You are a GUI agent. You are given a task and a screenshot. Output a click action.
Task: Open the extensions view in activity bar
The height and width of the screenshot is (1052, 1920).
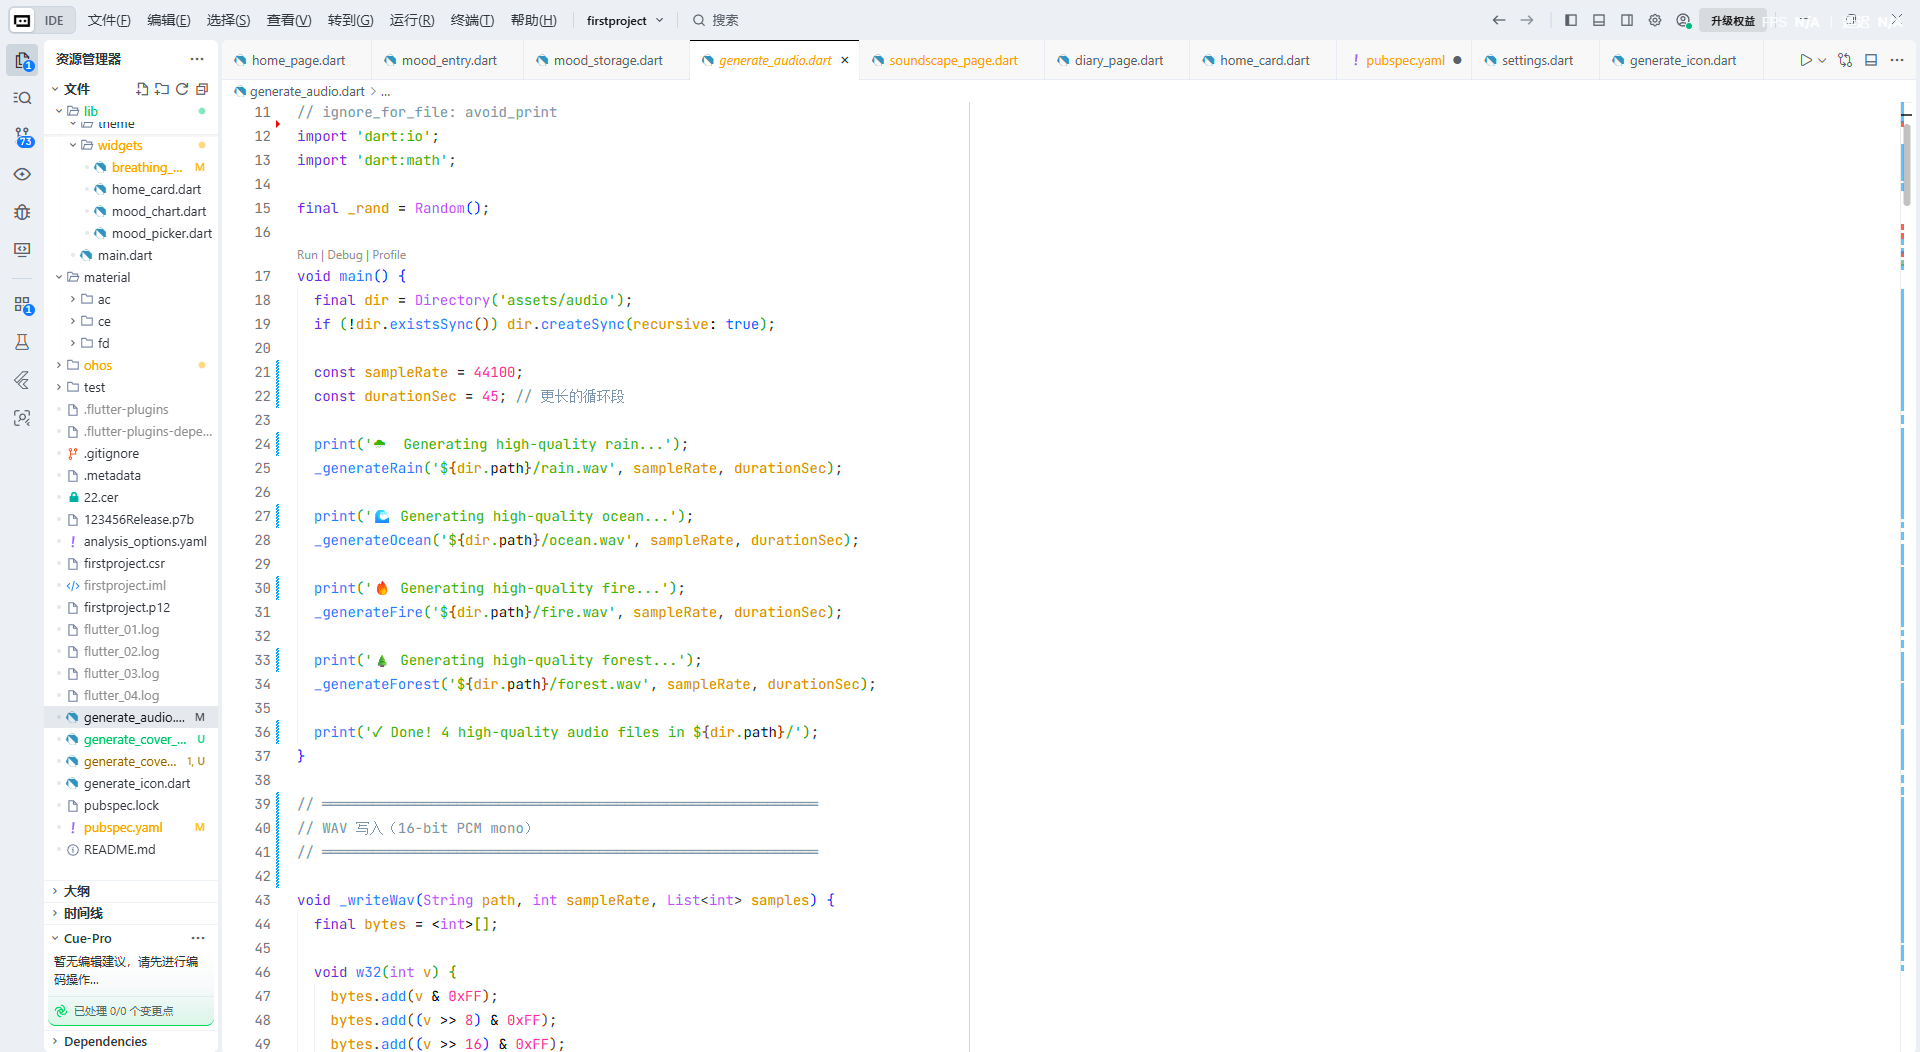(22, 305)
